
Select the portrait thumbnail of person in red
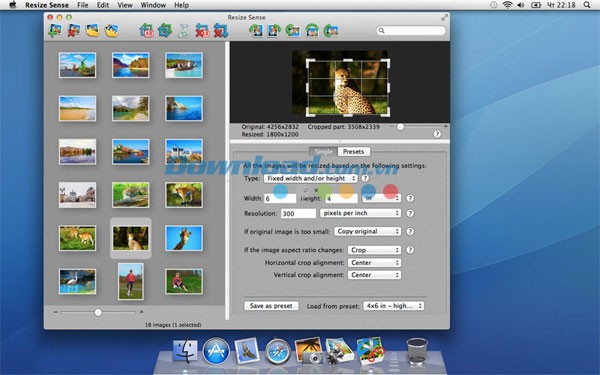click(131, 281)
